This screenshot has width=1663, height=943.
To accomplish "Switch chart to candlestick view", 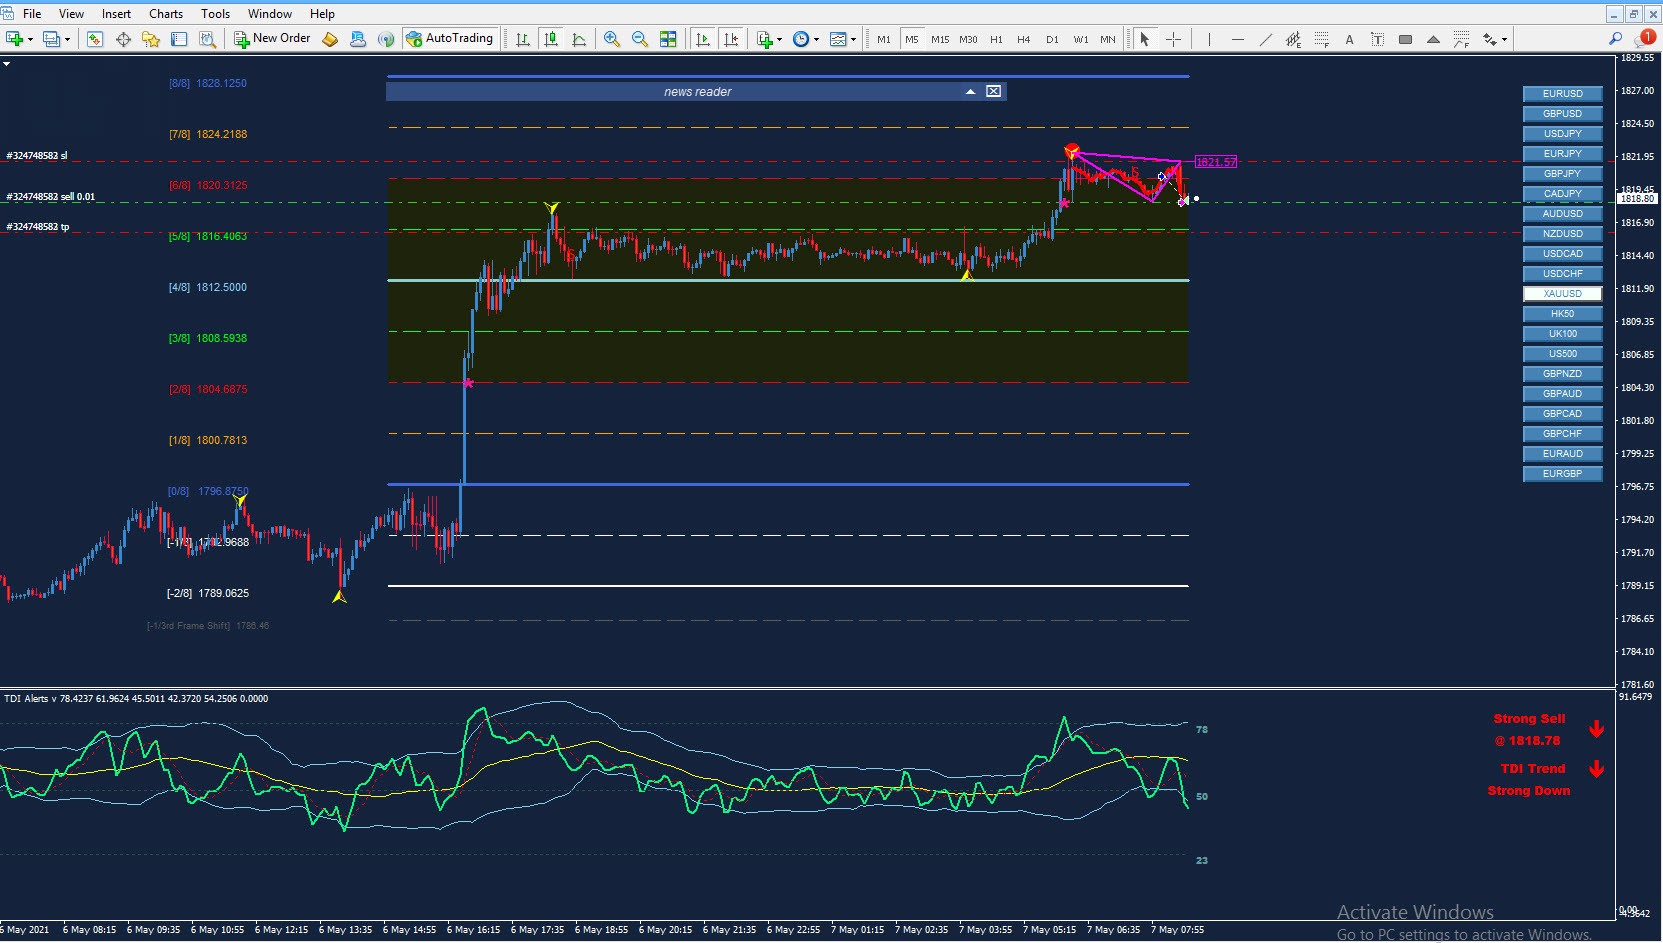I will (550, 39).
